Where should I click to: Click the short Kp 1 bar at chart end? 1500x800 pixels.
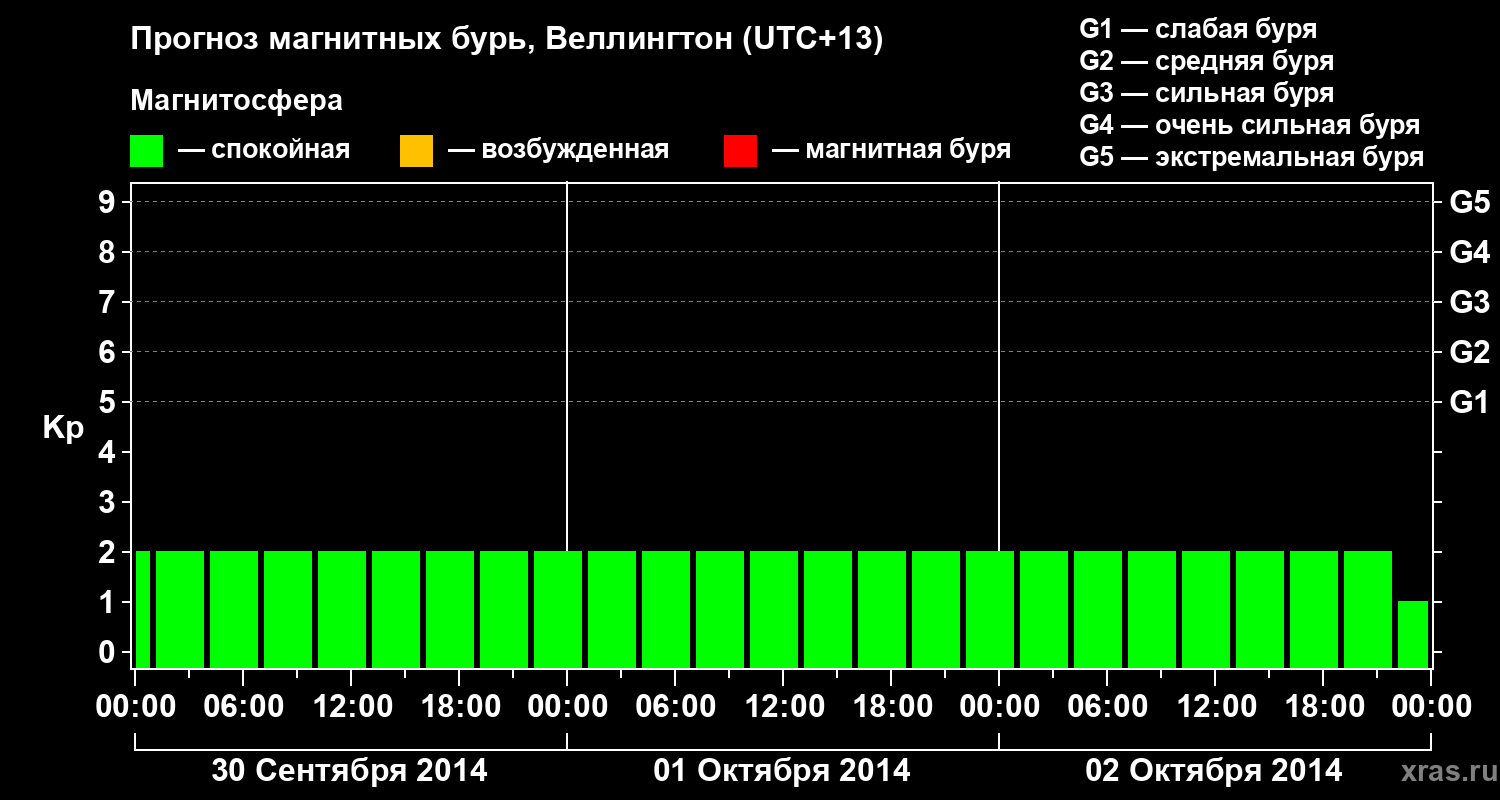point(1413,634)
